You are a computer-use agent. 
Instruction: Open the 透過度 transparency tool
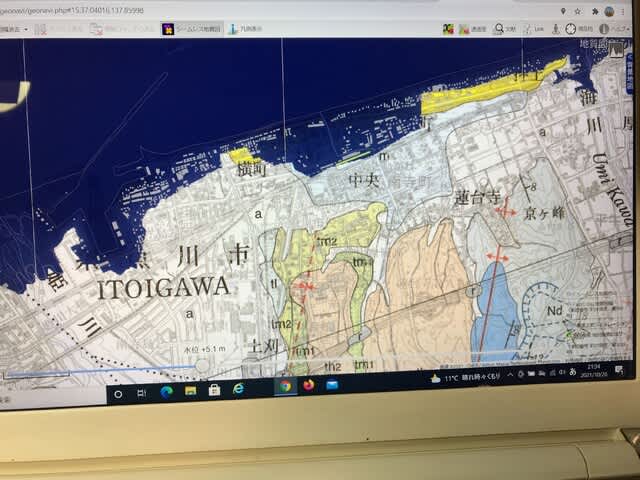point(465,29)
